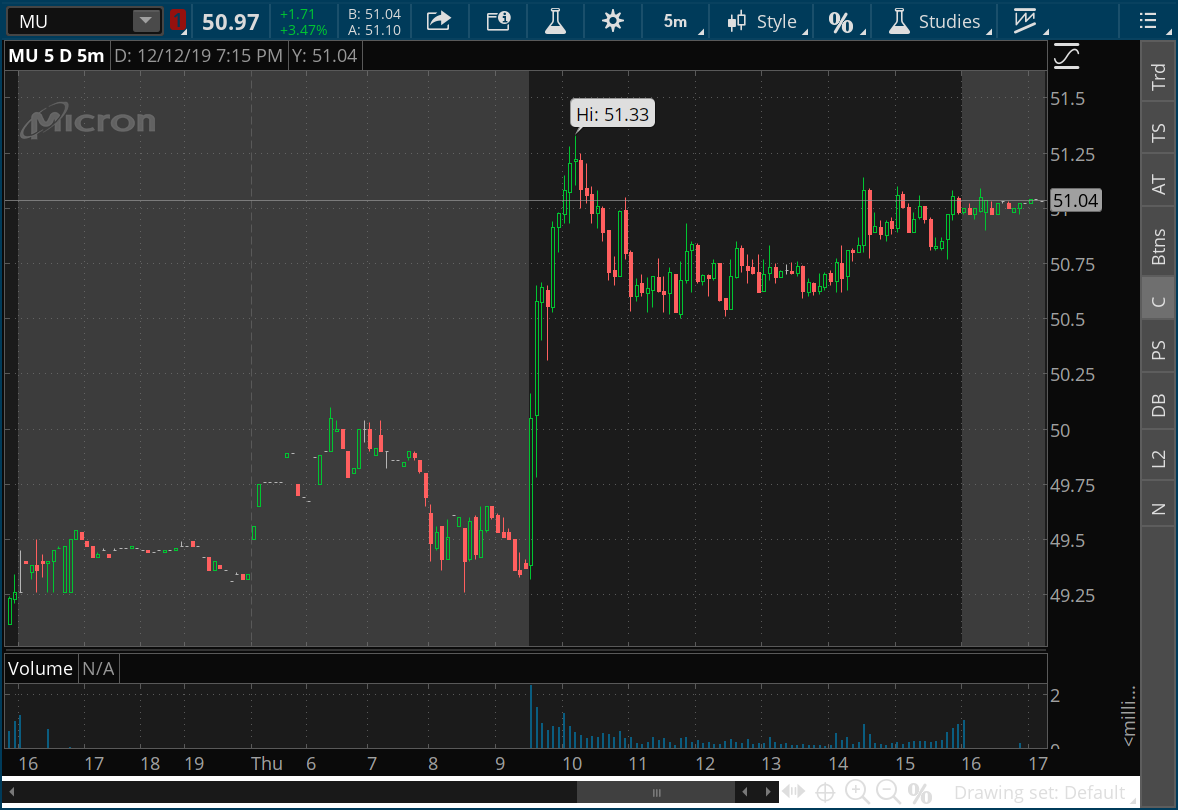Click the N/A volume value label
Screen dimensions: 1178x810
click(x=98, y=668)
